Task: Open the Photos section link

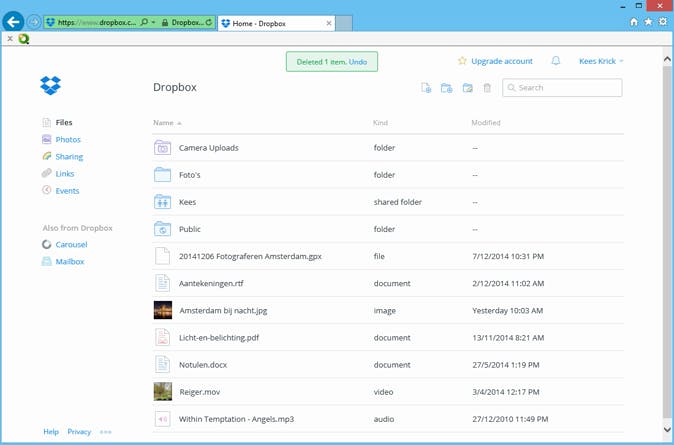Action: [x=68, y=139]
